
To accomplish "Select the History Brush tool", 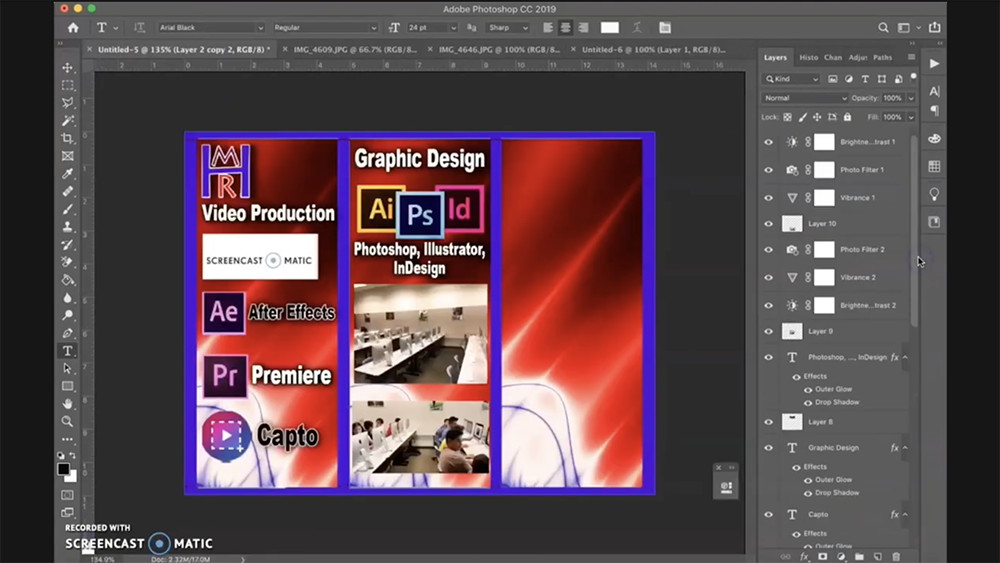I will tap(68, 244).
